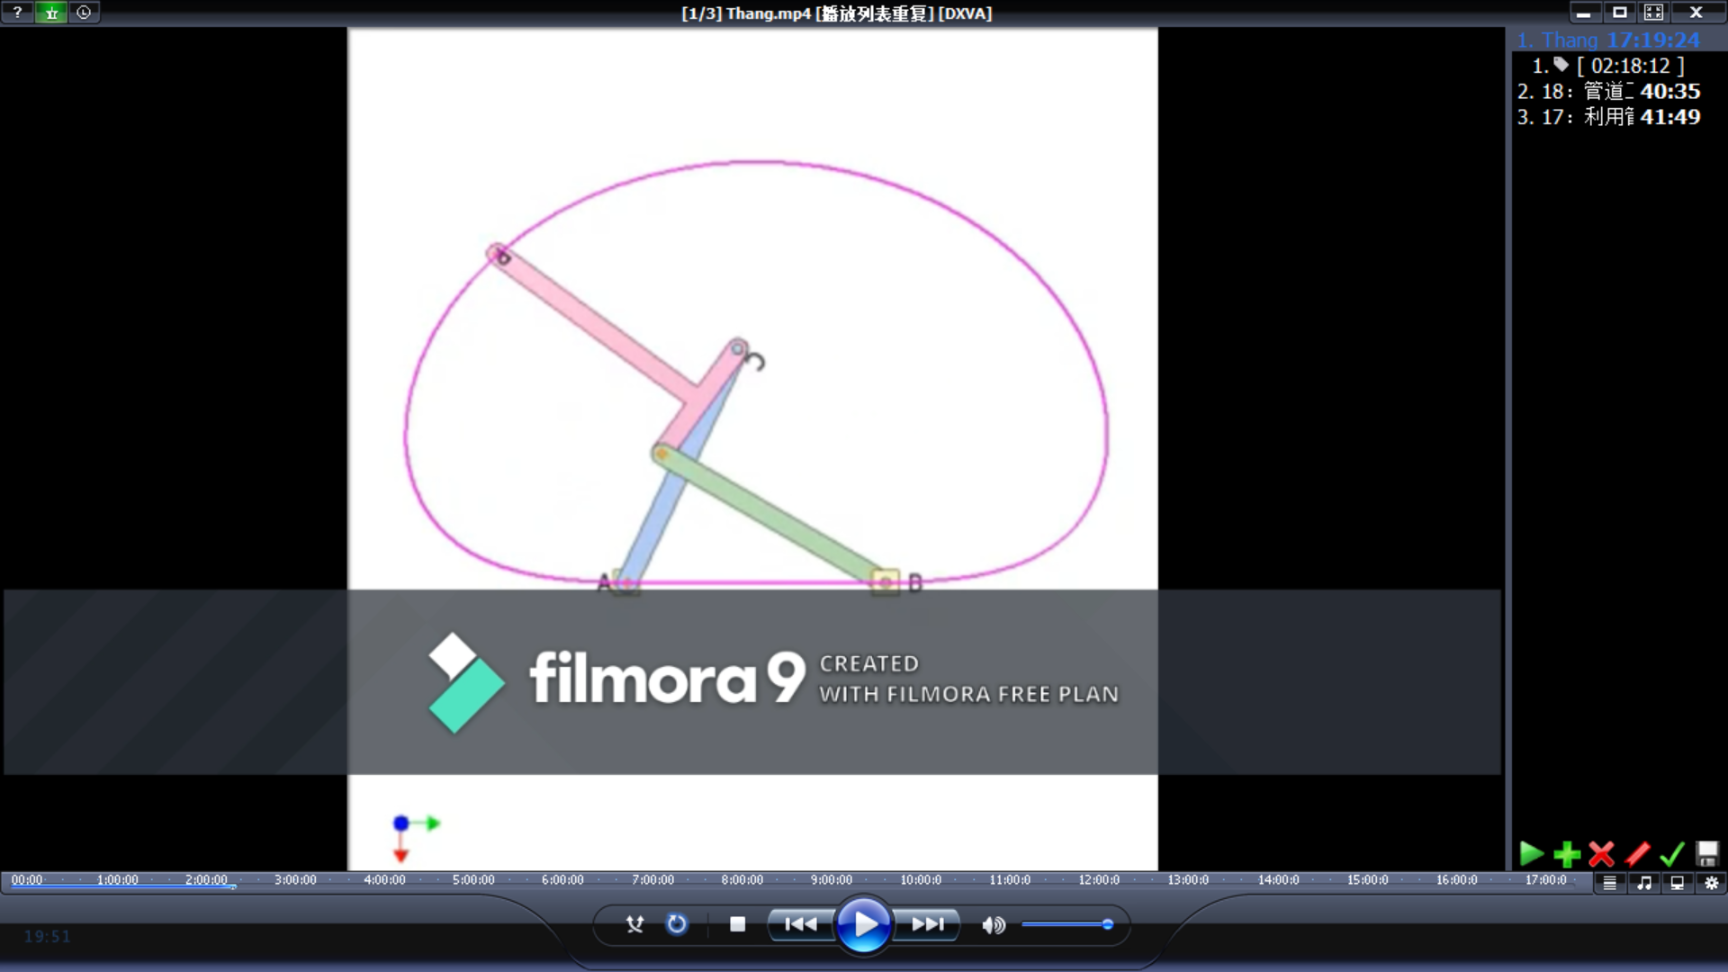
Task: Select playlist item 1. Thang
Action: (1608, 40)
